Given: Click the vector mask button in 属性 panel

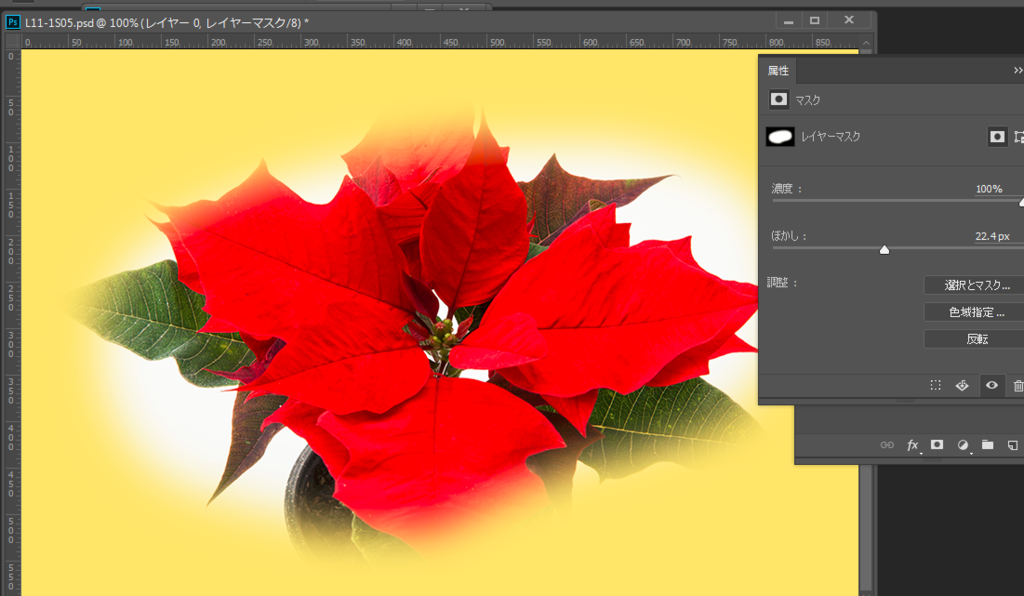Looking at the screenshot, I should pos(1019,136).
